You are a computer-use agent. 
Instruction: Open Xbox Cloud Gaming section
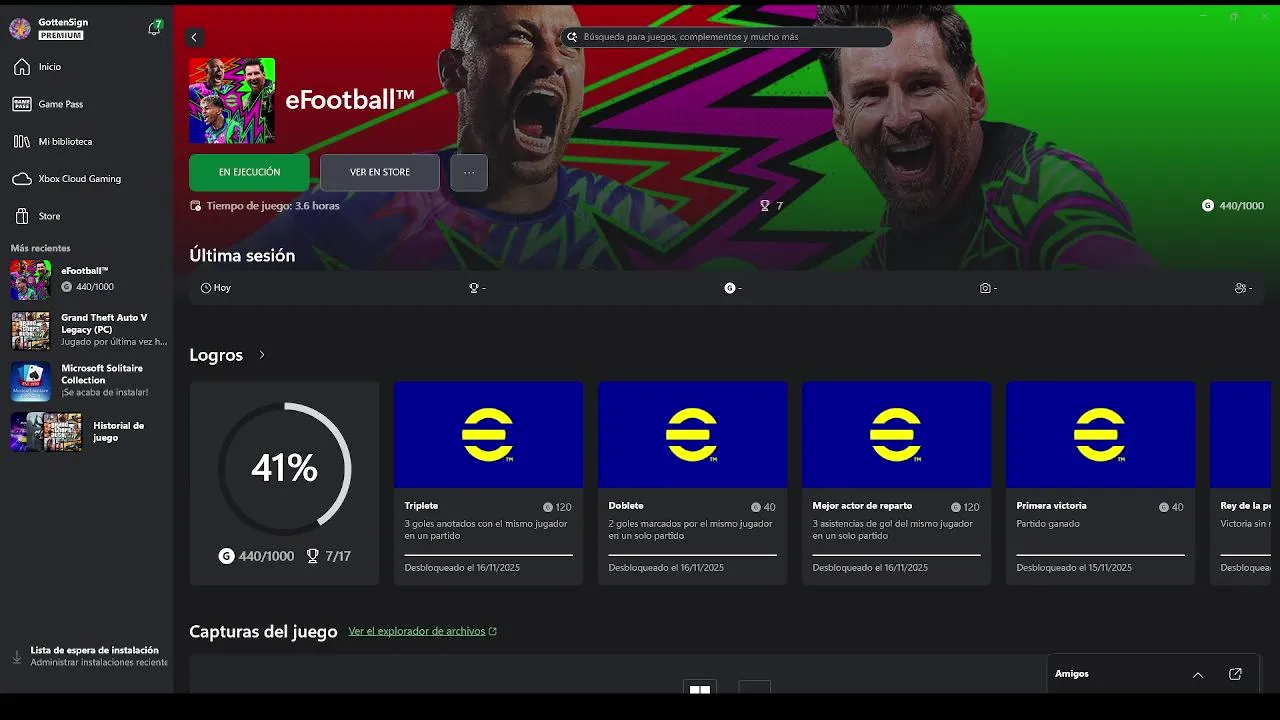coord(86,179)
